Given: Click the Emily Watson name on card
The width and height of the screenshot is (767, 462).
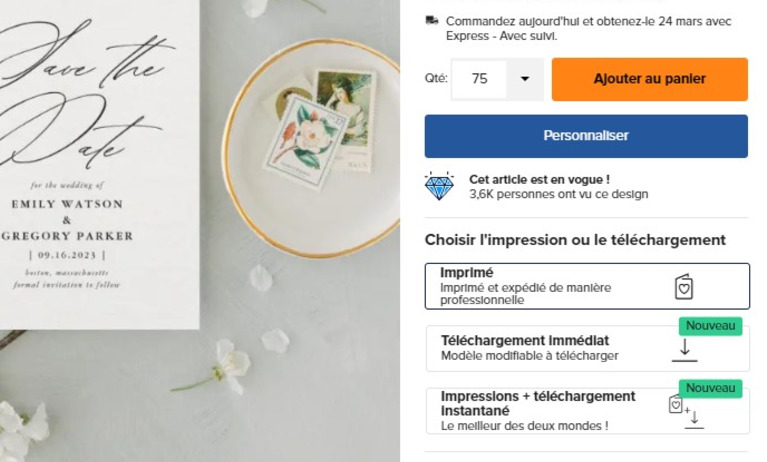Looking at the screenshot, I should tap(66, 204).
